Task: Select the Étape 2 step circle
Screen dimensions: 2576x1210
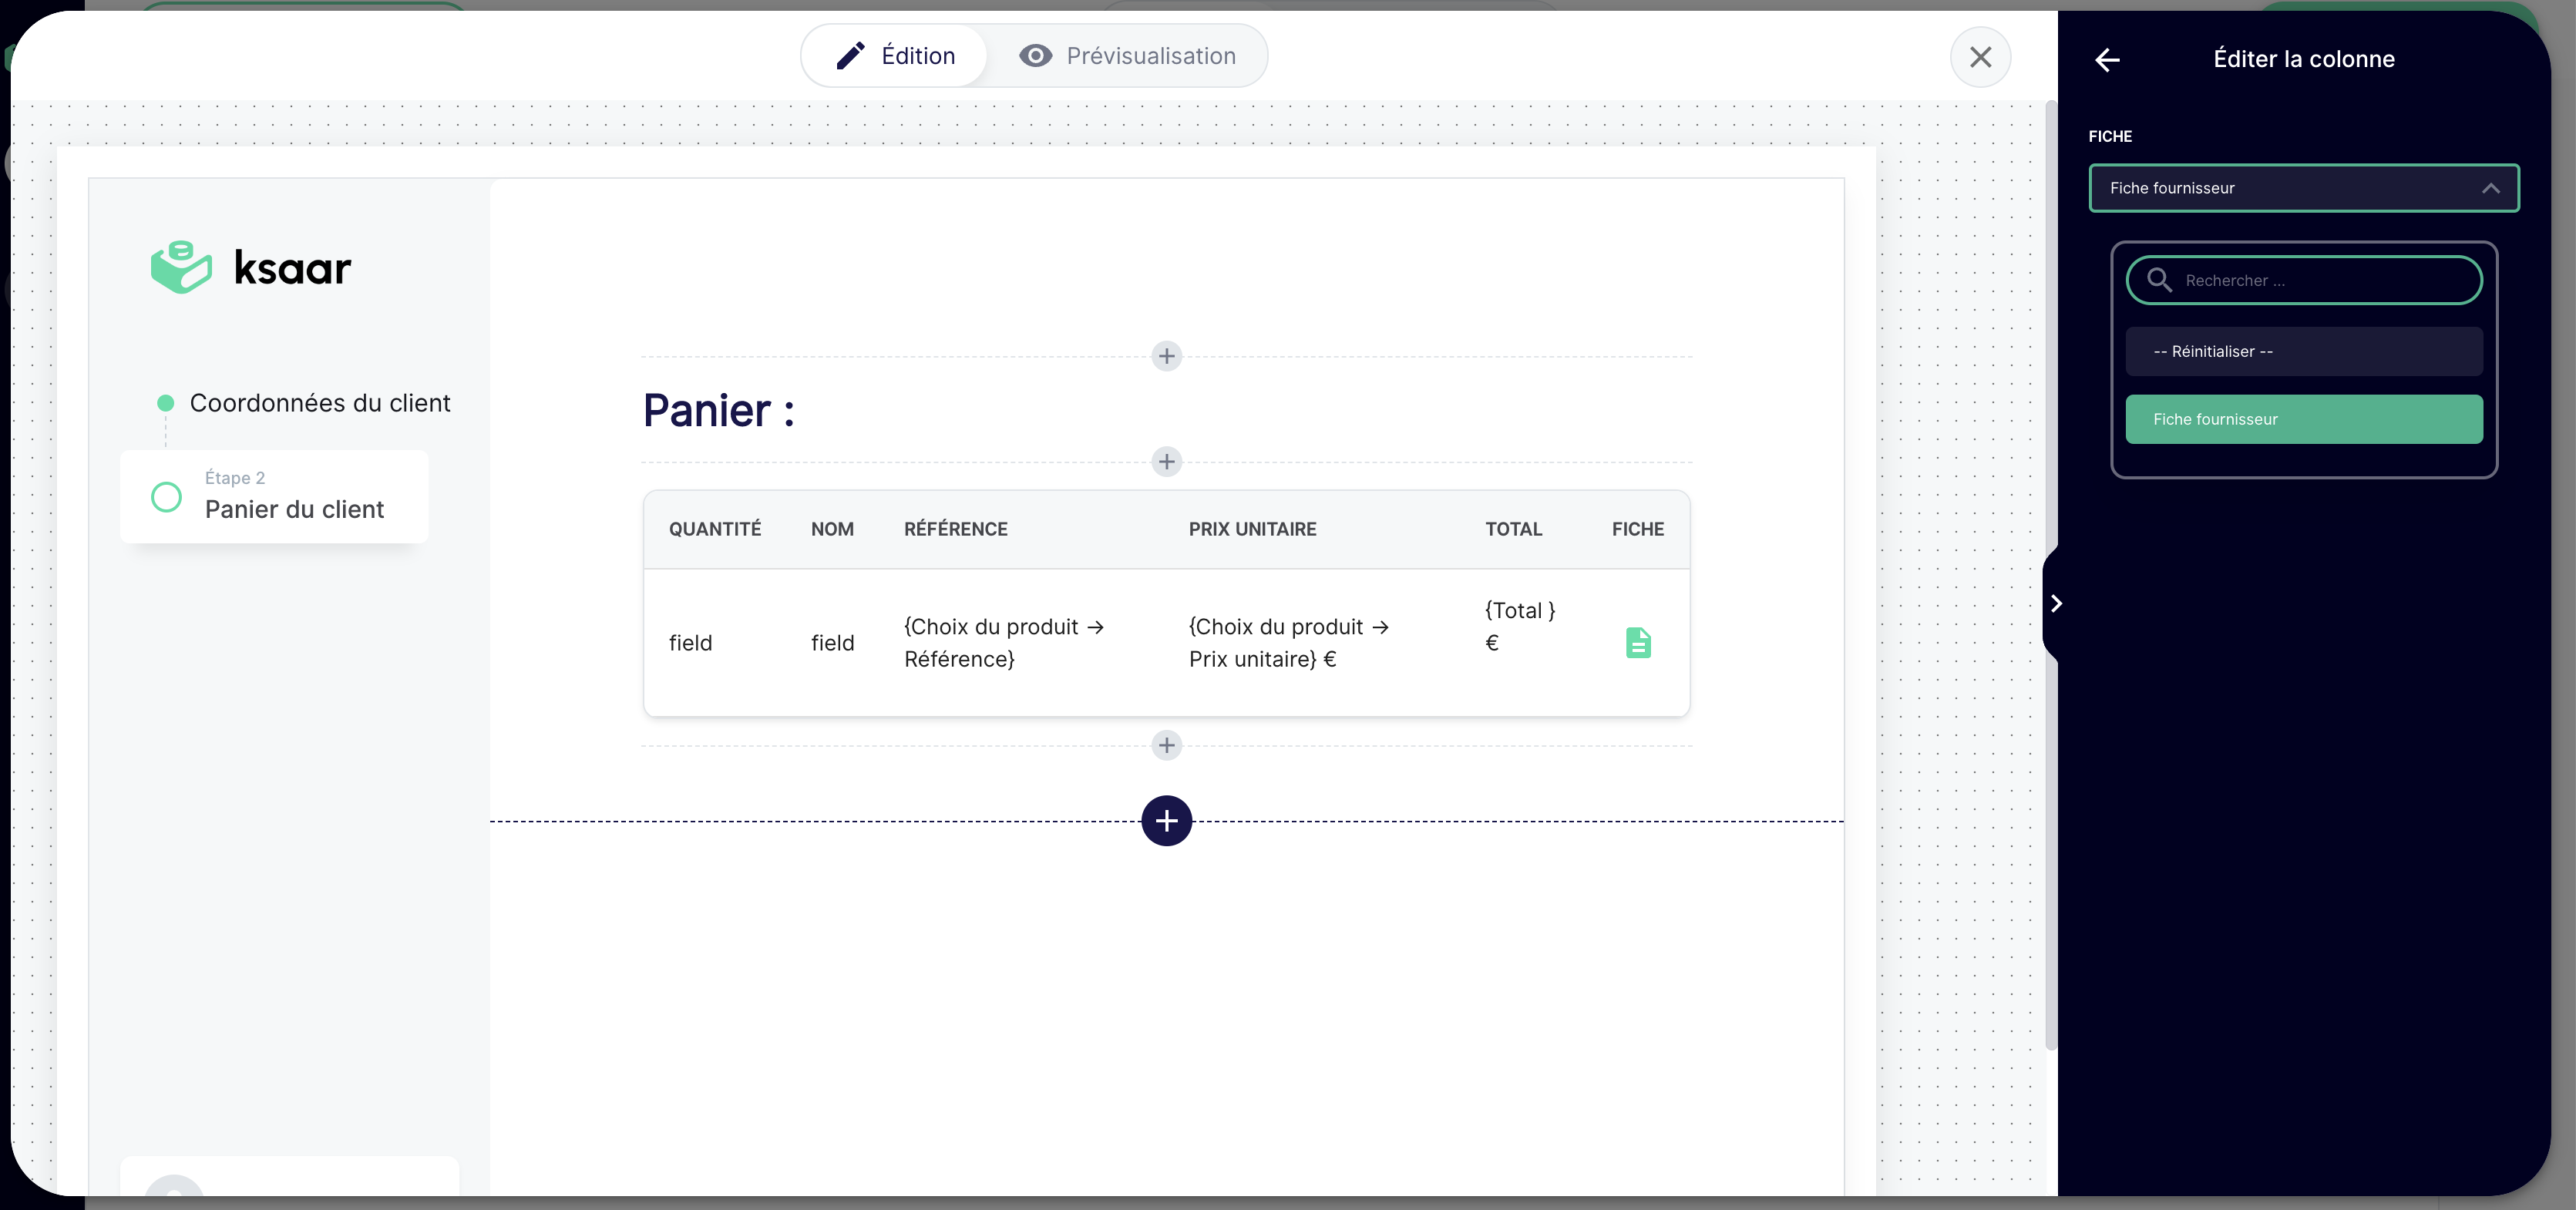Action: 166,497
